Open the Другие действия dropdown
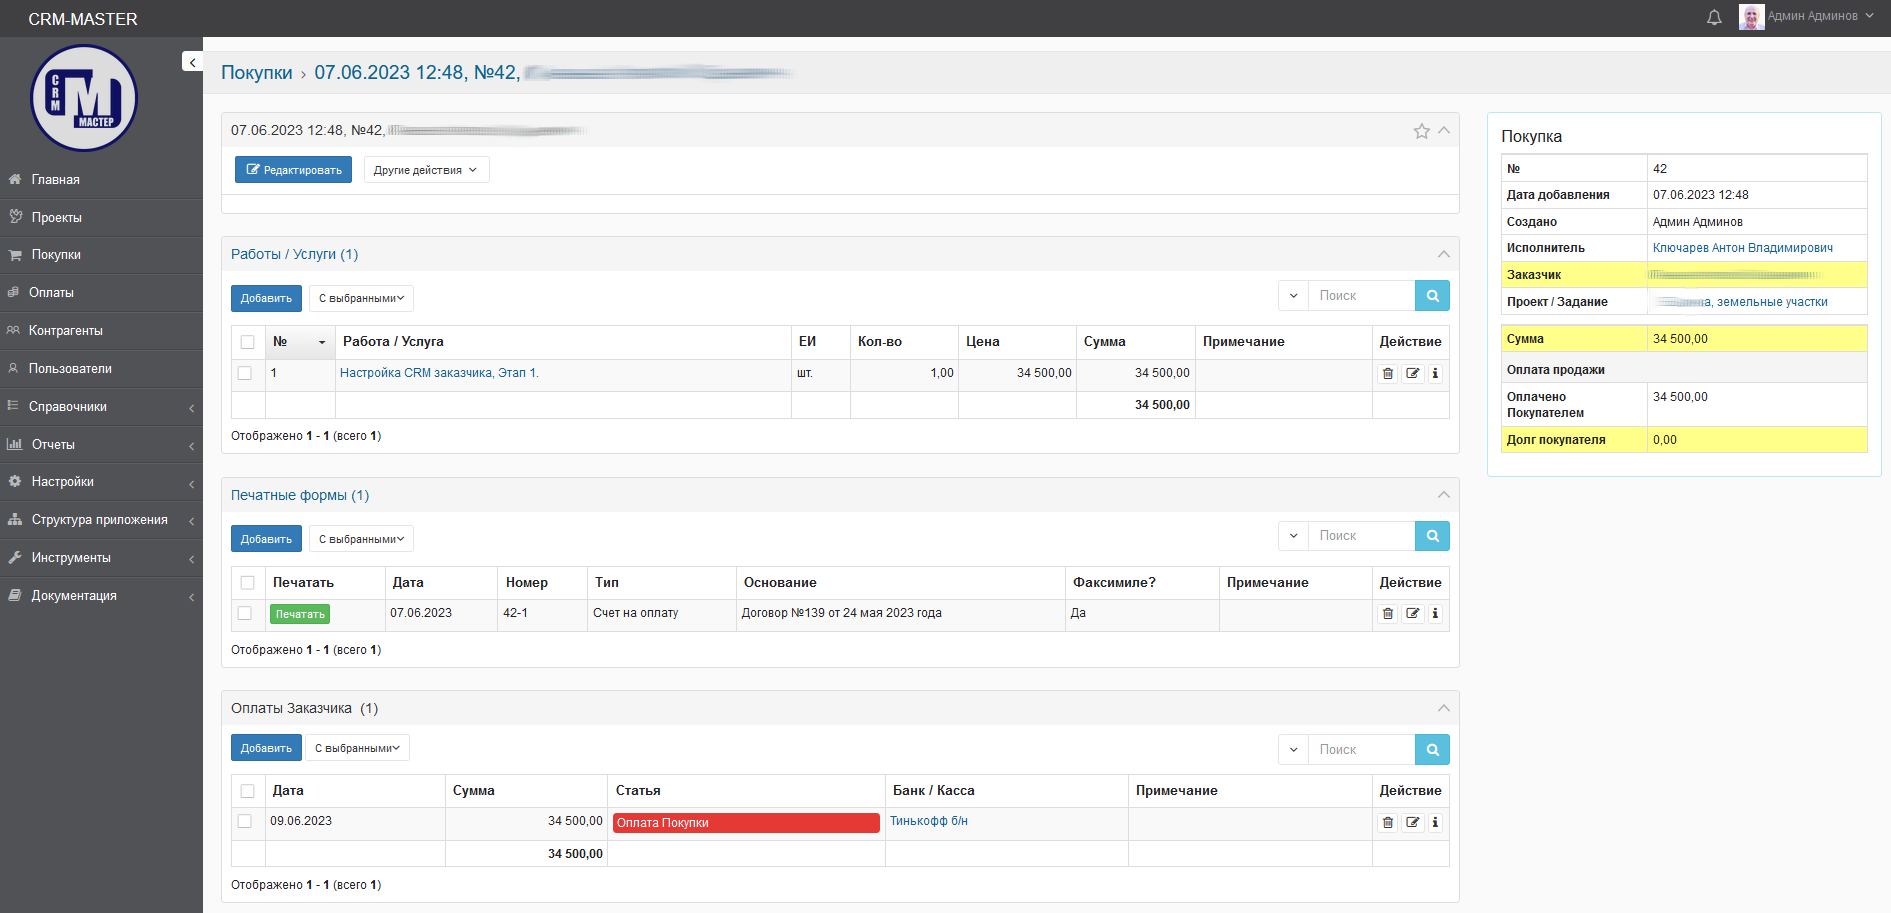1891x913 pixels. [426, 170]
